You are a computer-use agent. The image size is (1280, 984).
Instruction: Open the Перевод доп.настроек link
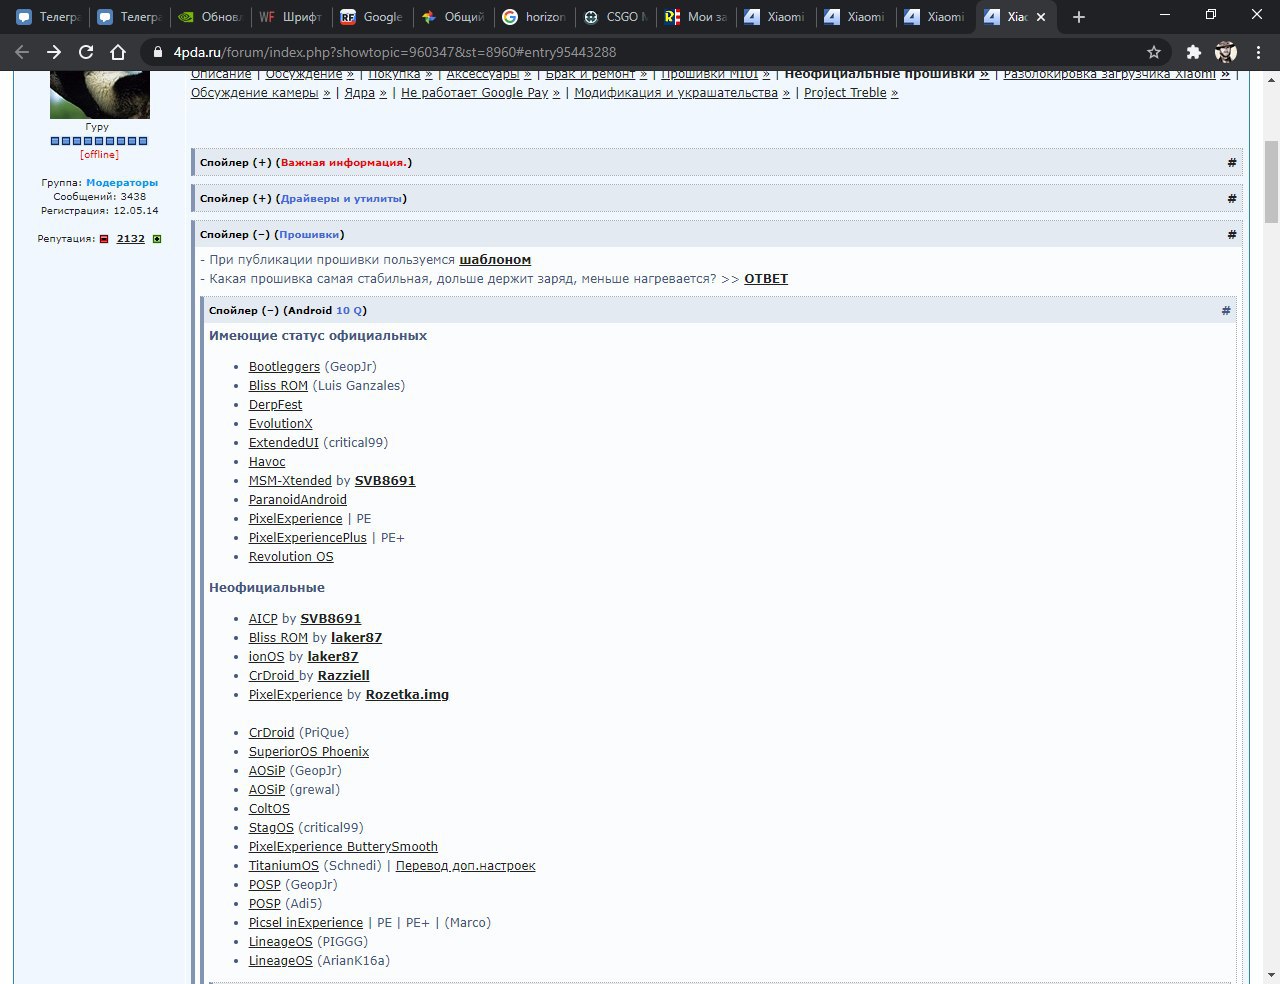click(465, 866)
